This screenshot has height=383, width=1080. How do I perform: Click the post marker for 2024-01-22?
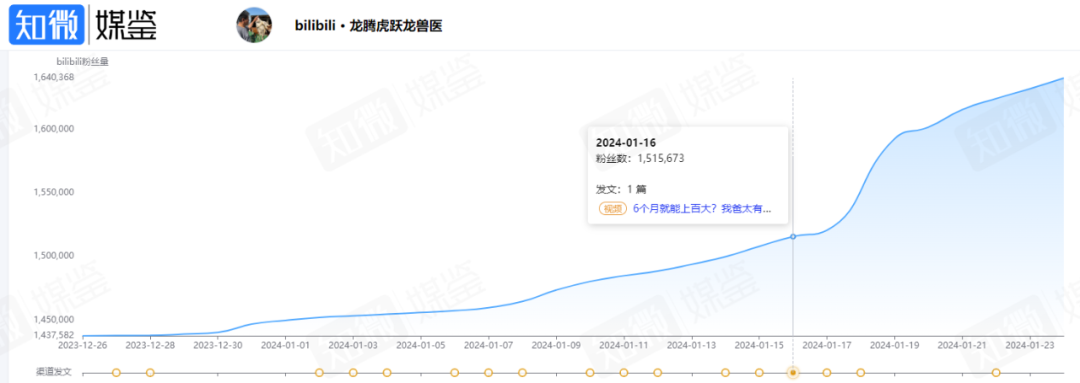point(996,373)
